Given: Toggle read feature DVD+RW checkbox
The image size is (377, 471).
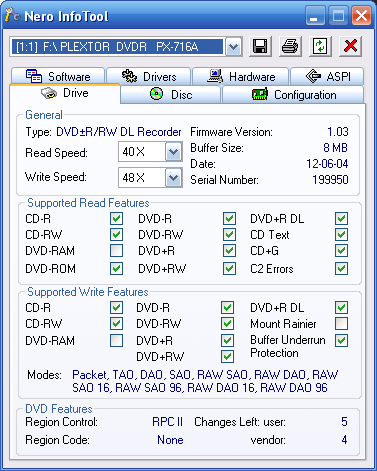Looking at the screenshot, I should [x=229, y=268].
